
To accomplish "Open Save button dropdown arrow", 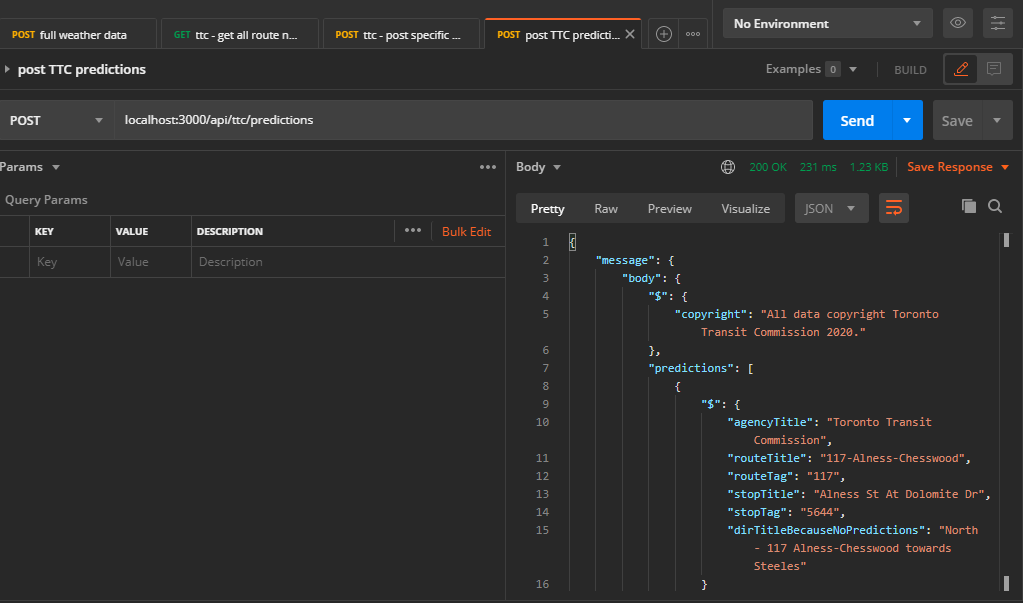I will (997, 120).
